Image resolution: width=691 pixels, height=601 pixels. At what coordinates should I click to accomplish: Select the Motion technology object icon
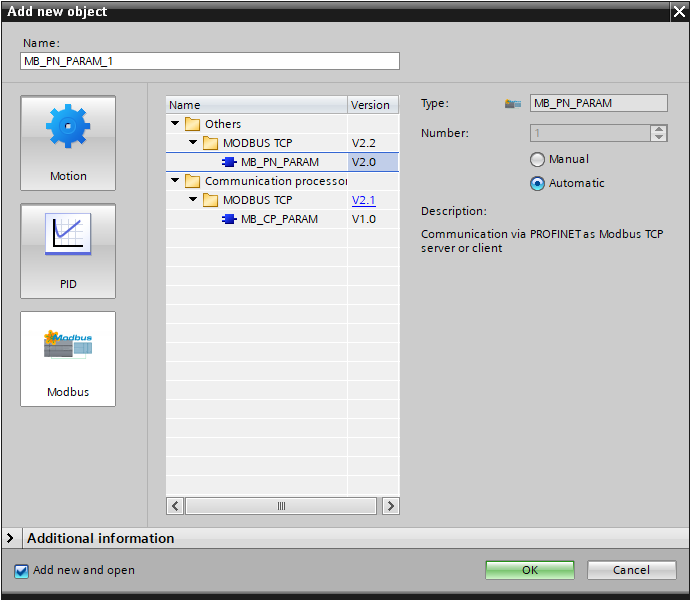coord(68,143)
